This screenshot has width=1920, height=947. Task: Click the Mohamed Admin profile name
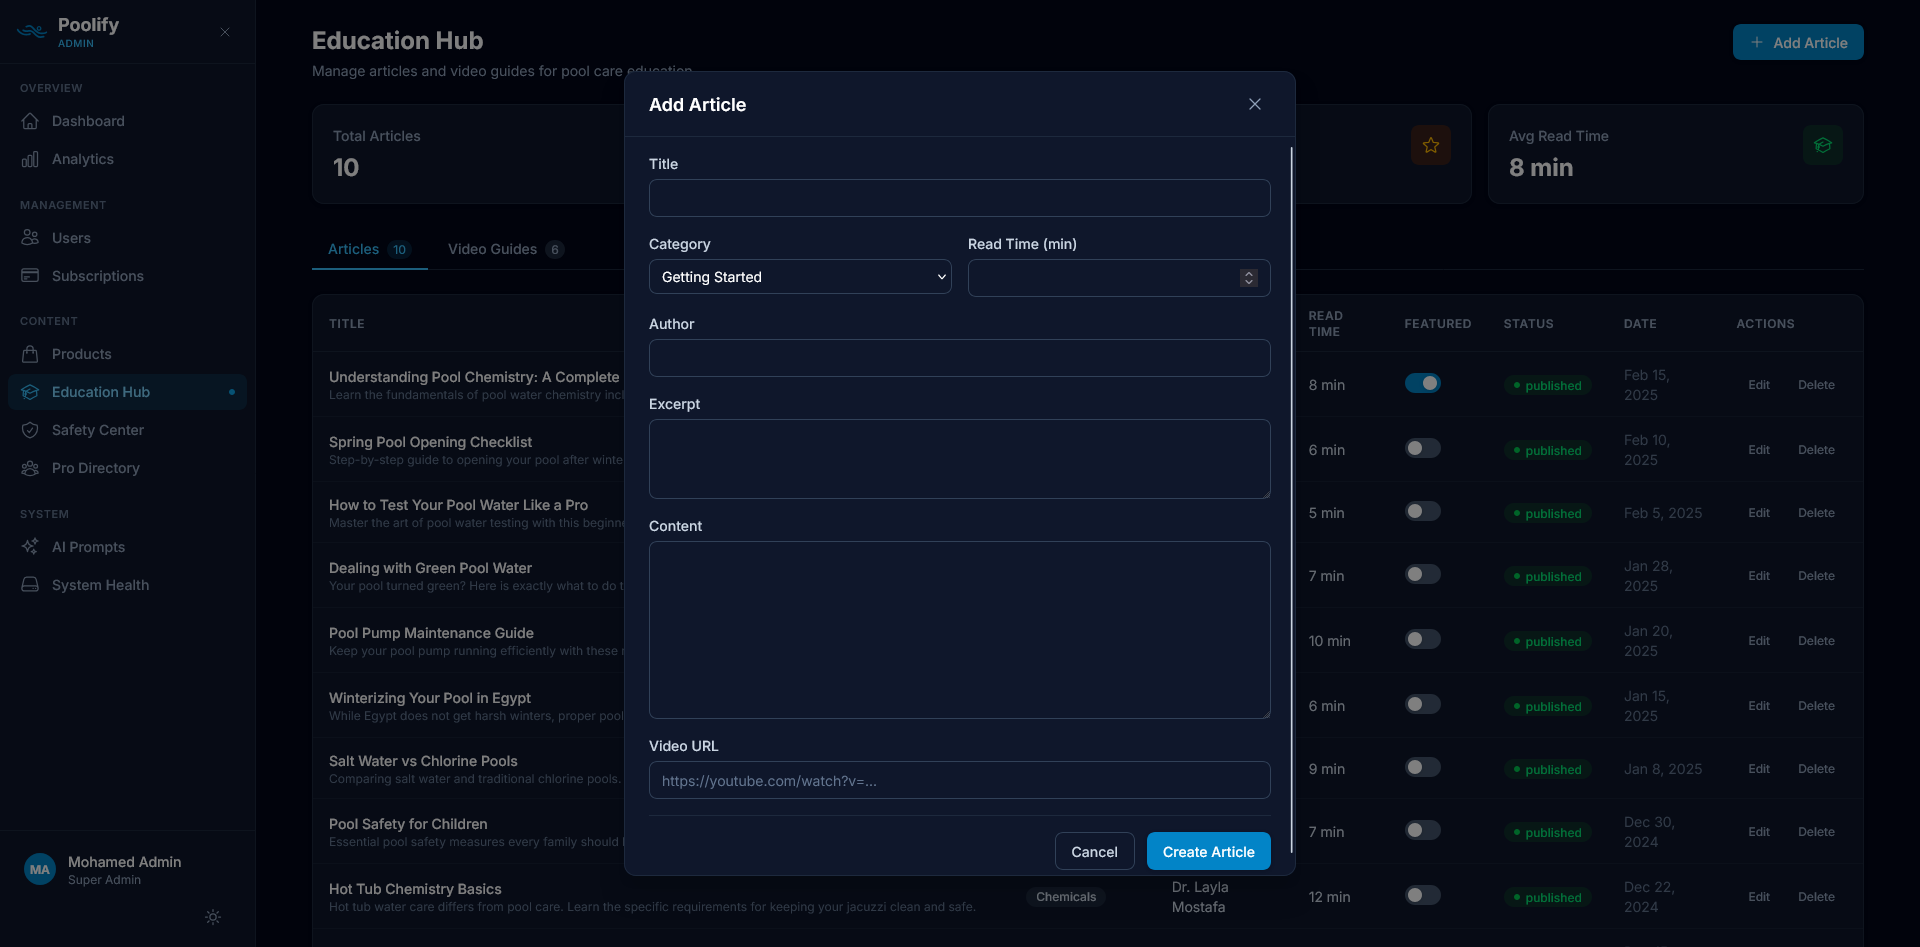[125, 862]
